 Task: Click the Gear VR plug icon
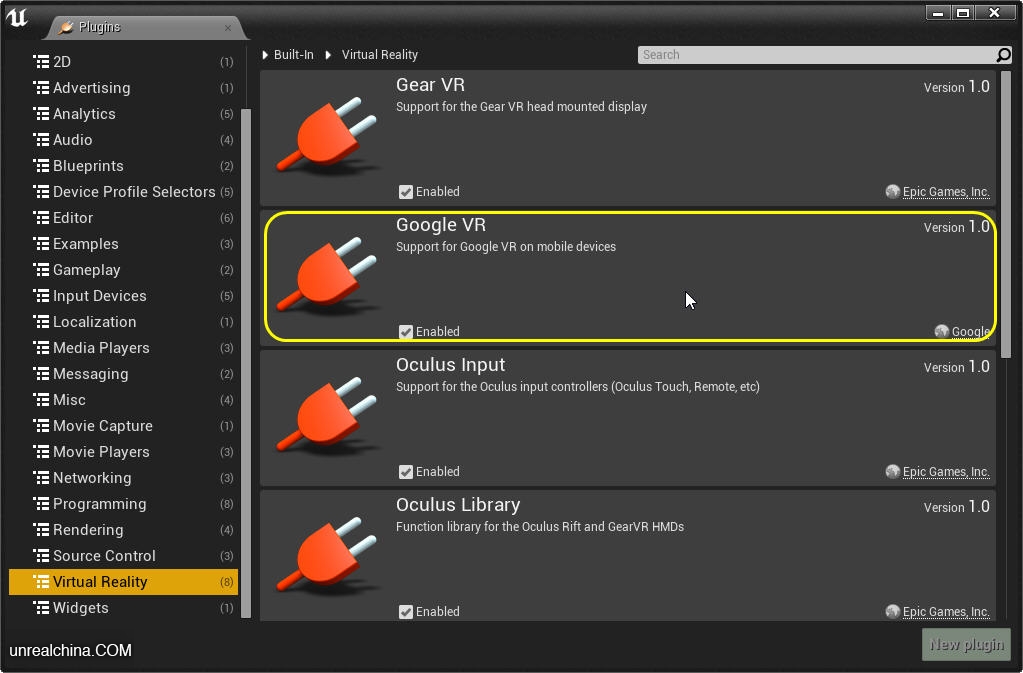[326, 137]
